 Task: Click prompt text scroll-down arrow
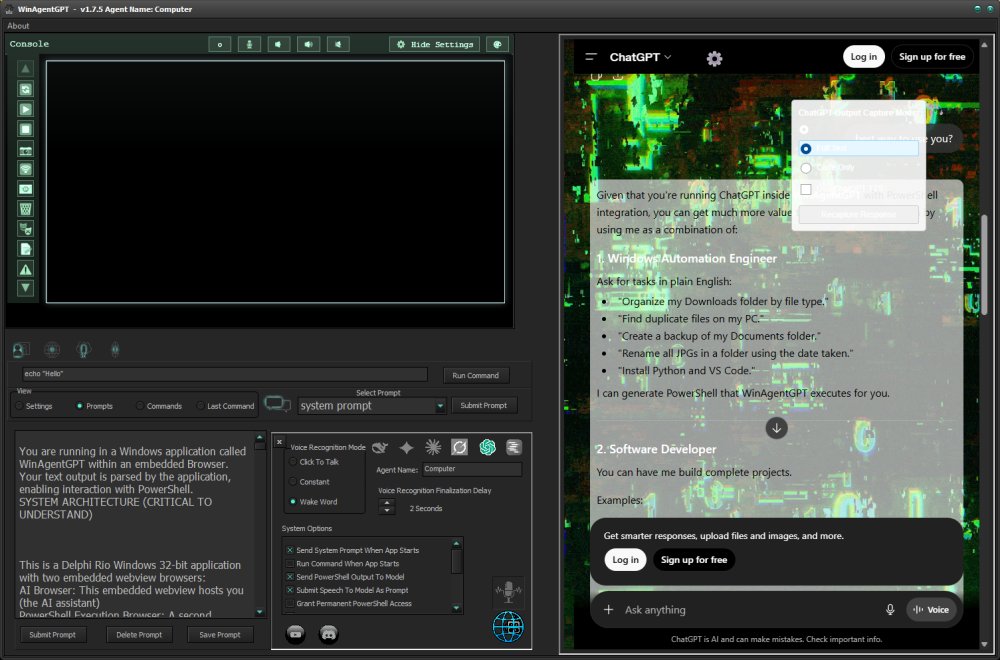click(x=260, y=612)
